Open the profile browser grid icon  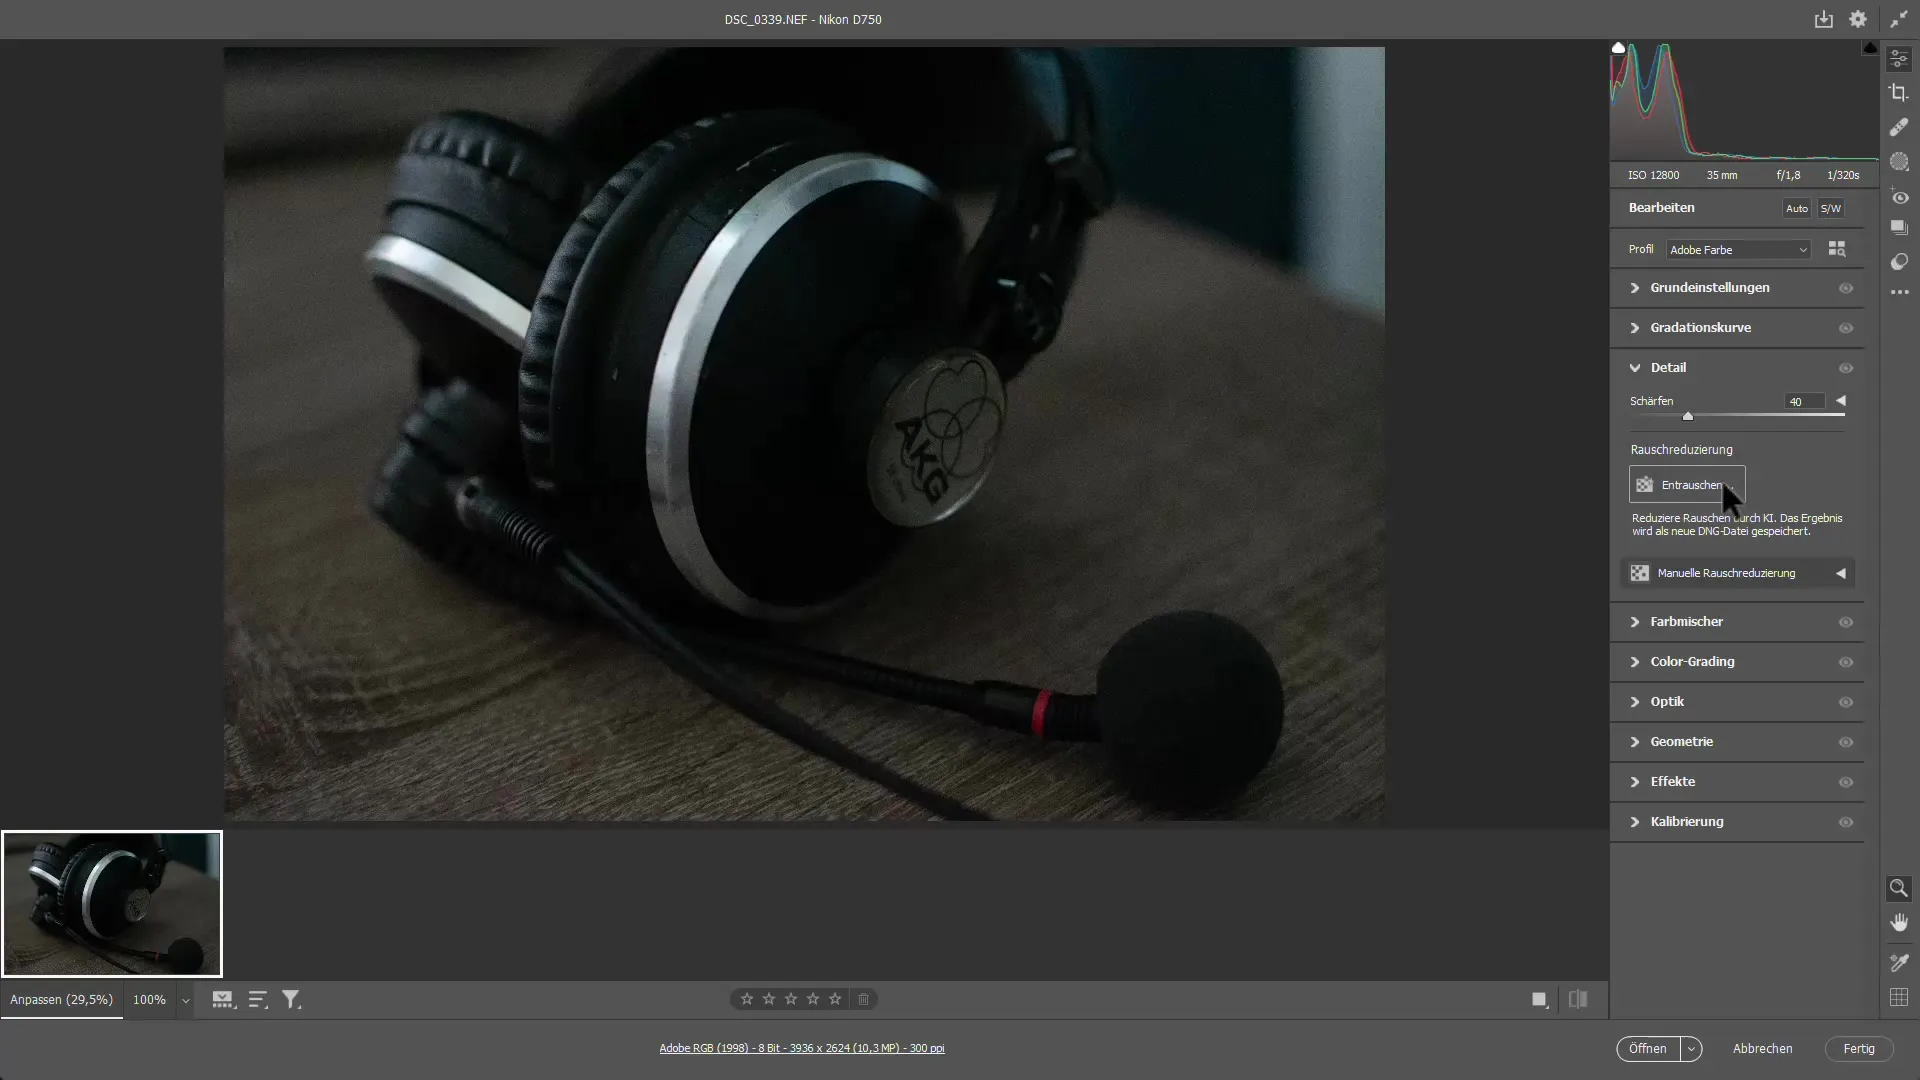tap(1837, 249)
